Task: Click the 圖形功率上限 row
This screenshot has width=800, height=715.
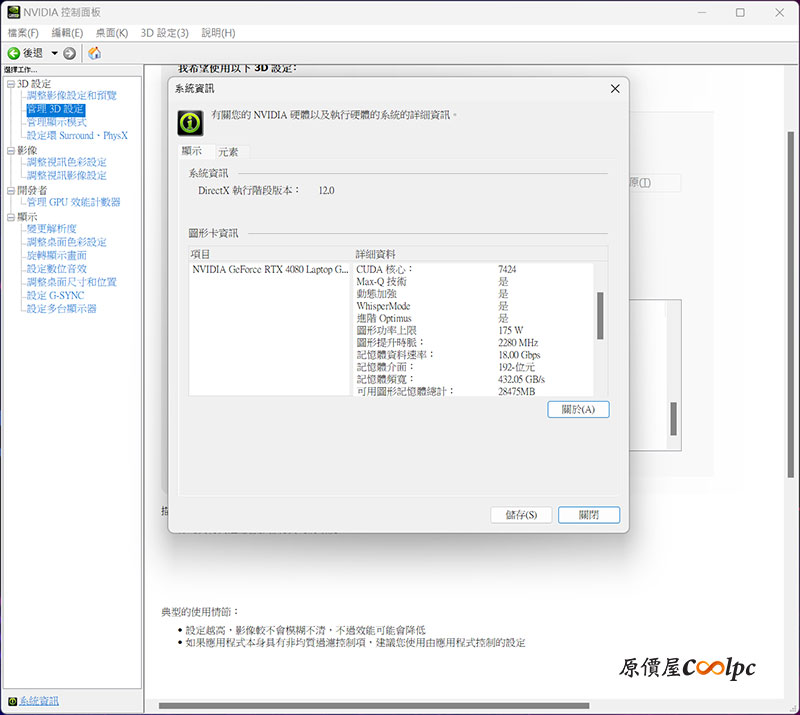Action: pos(473,331)
